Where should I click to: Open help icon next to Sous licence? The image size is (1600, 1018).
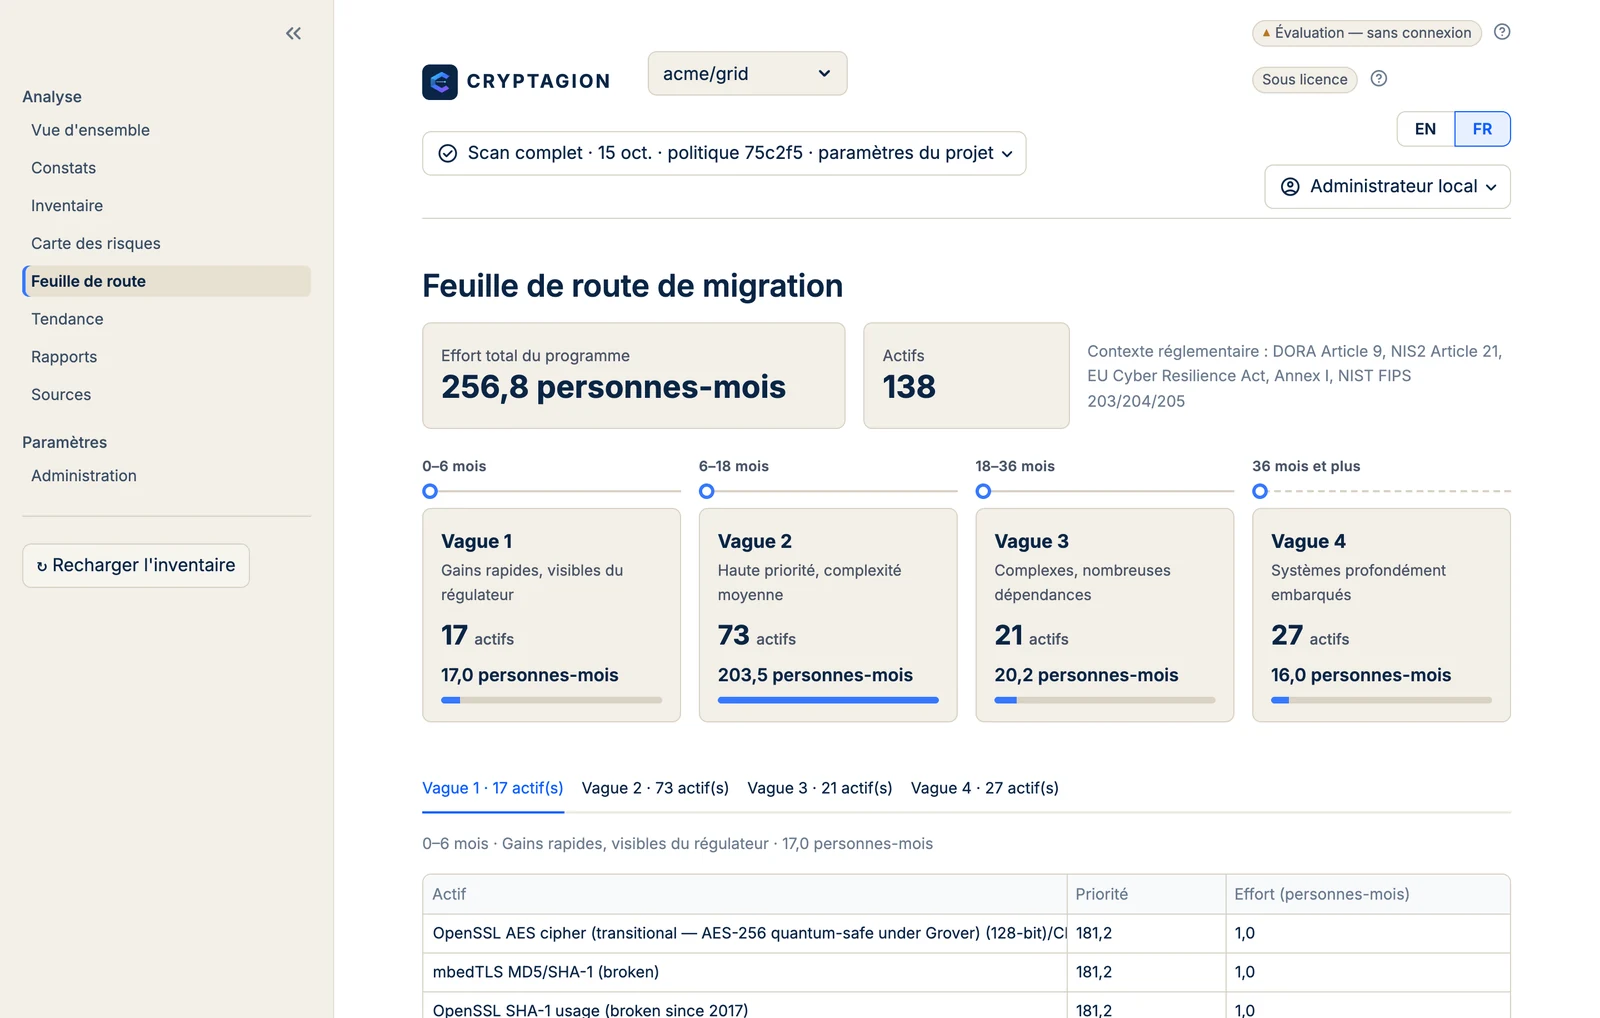[1379, 79]
